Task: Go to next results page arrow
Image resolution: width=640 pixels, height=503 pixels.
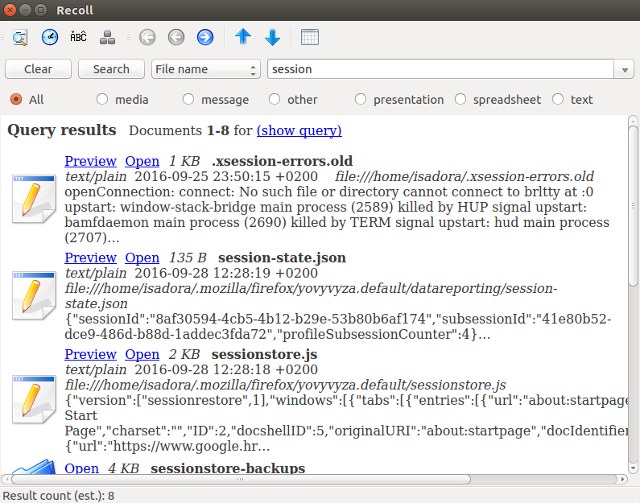Action: [x=205, y=37]
